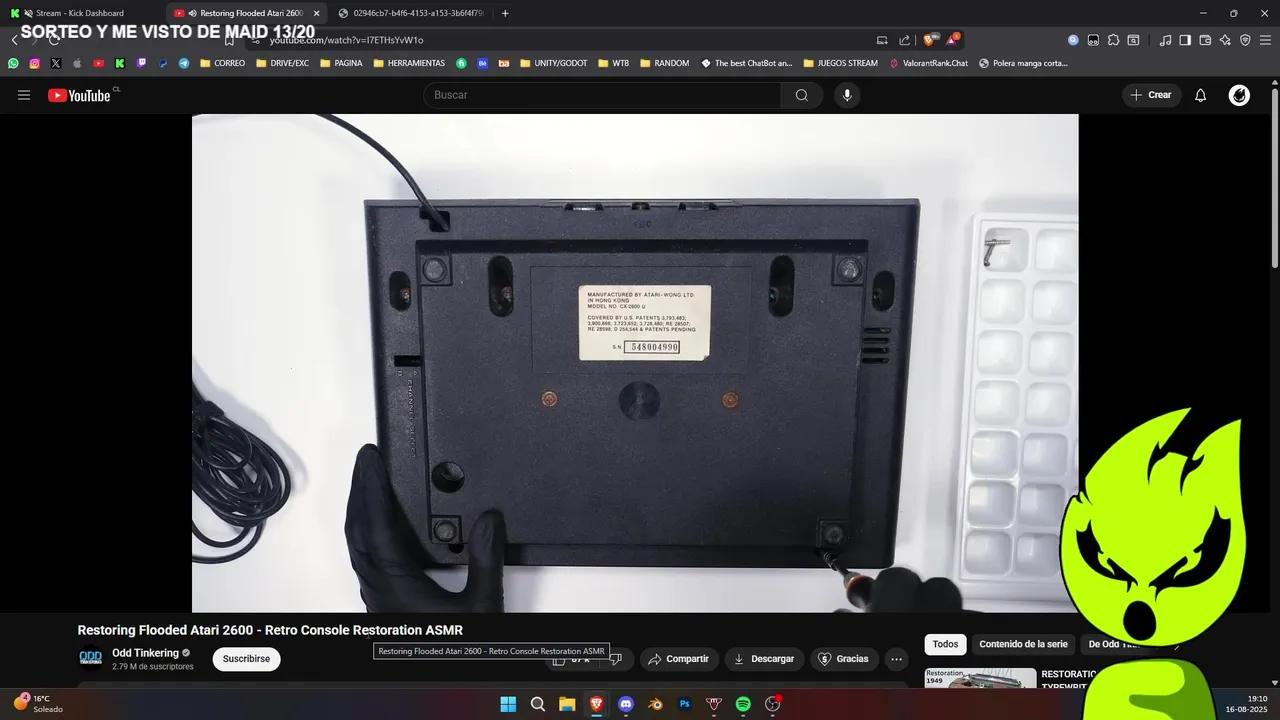Image resolution: width=1280 pixels, height=720 pixels.
Task: Open the Odd Tinkering channel name link
Action: tap(145, 653)
